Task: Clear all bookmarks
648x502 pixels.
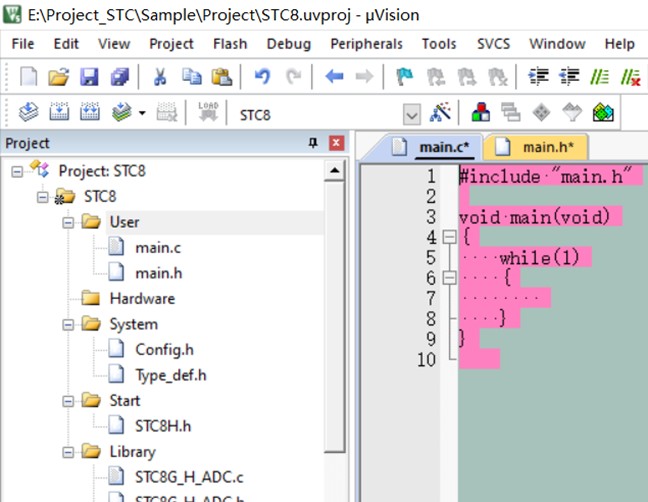Action: pos(497,76)
